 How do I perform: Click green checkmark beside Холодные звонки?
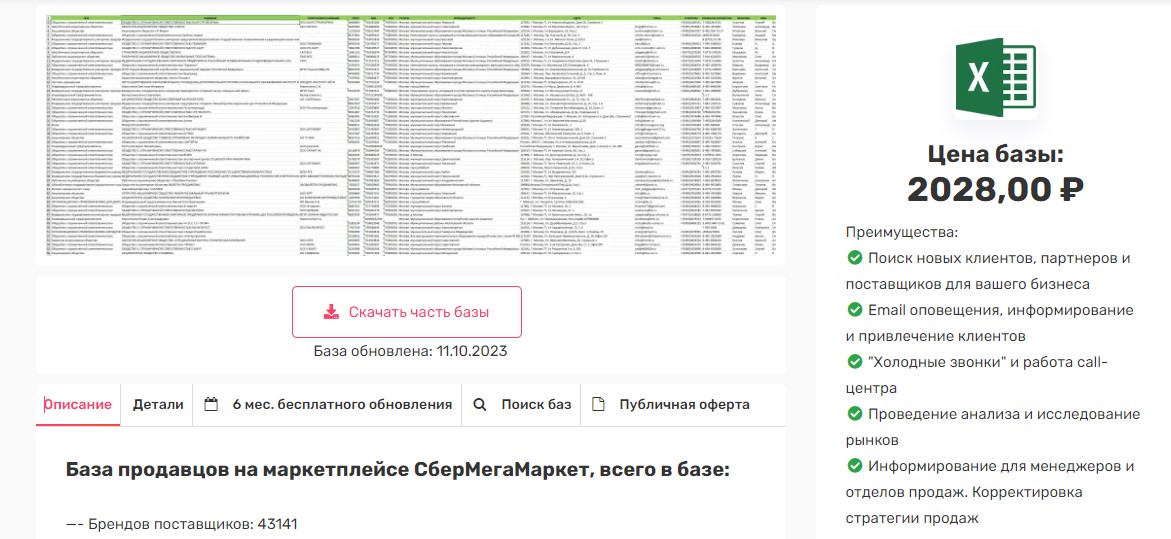point(855,362)
